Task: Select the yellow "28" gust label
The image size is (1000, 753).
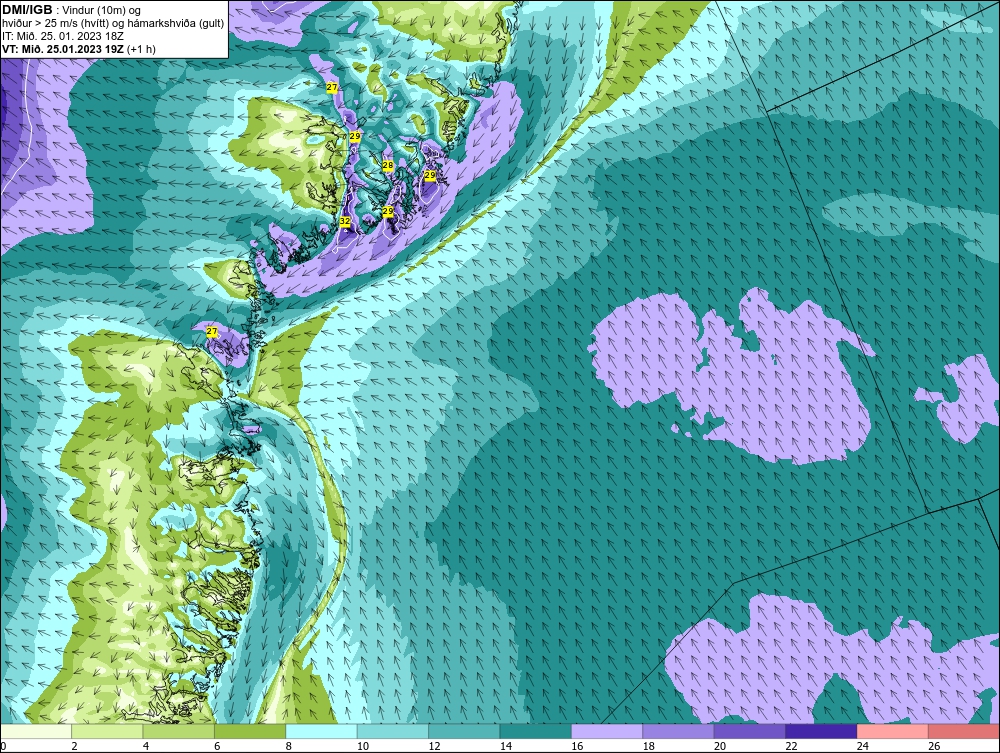Action: click(388, 166)
